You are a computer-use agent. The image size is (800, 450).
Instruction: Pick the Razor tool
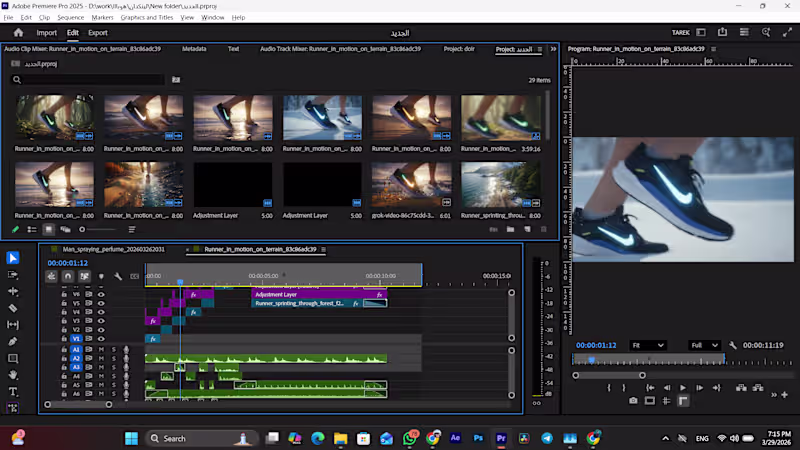tap(13, 308)
